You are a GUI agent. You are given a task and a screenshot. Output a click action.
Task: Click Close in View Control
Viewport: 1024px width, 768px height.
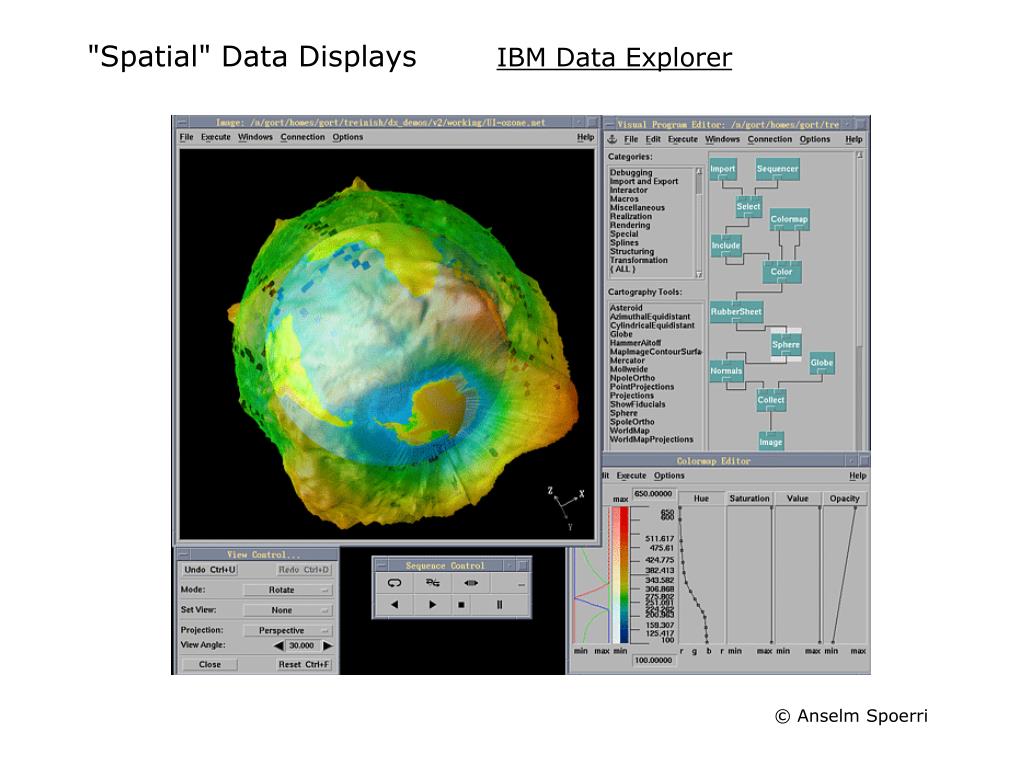(x=210, y=664)
